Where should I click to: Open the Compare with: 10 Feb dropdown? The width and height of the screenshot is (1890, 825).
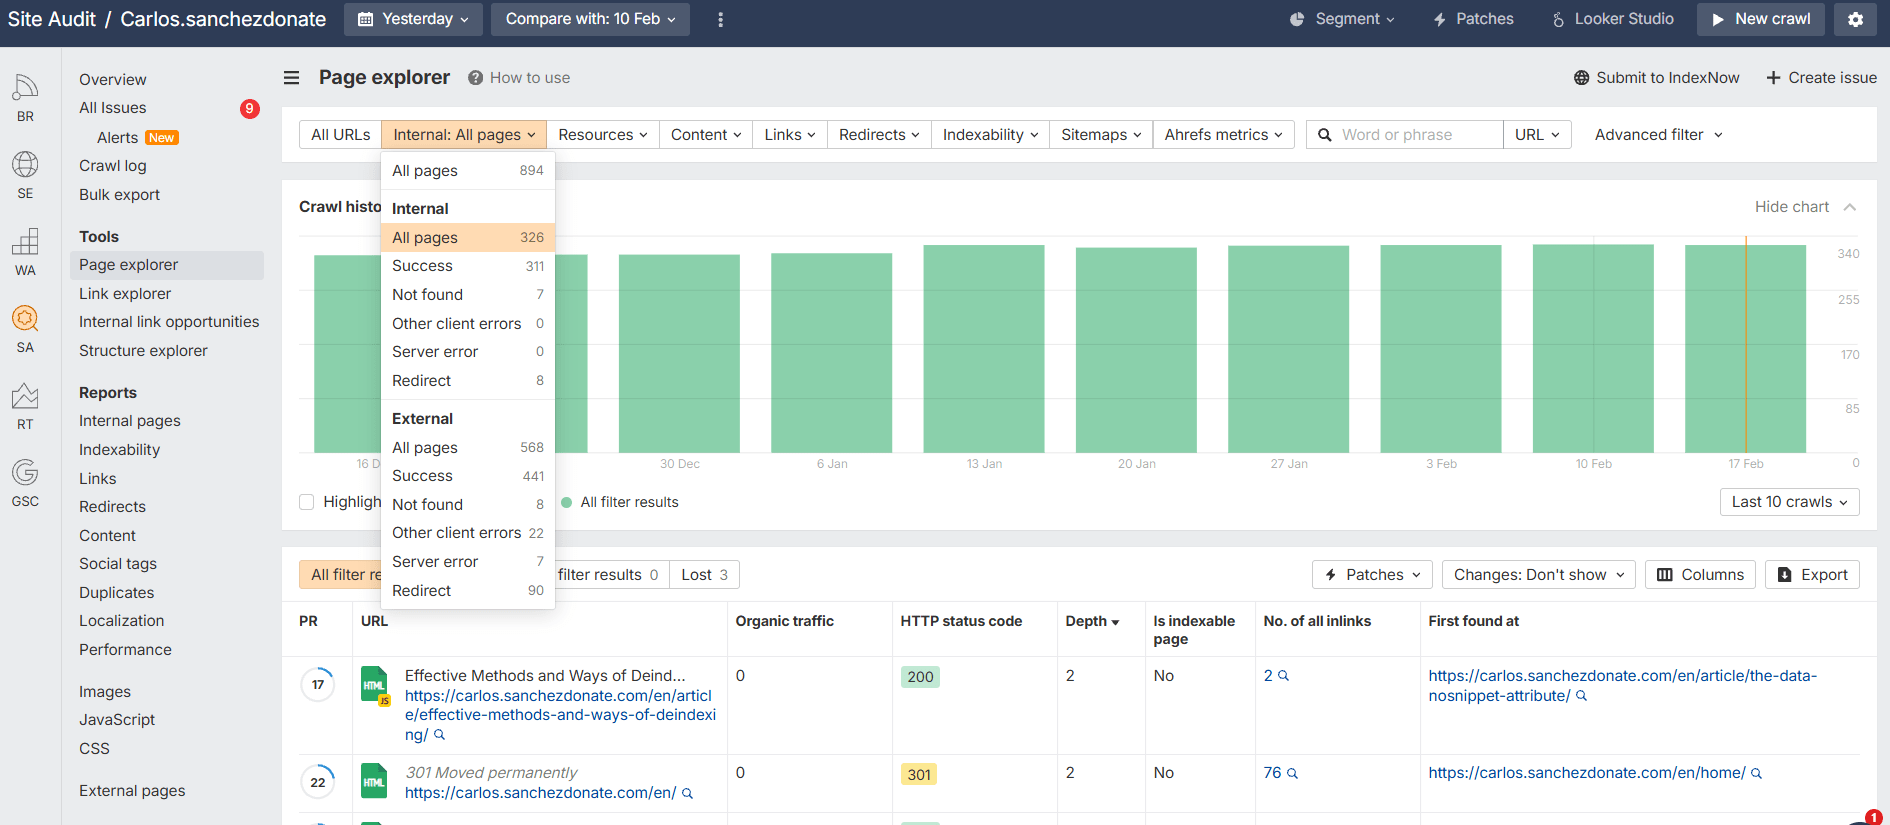[x=590, y=19]
